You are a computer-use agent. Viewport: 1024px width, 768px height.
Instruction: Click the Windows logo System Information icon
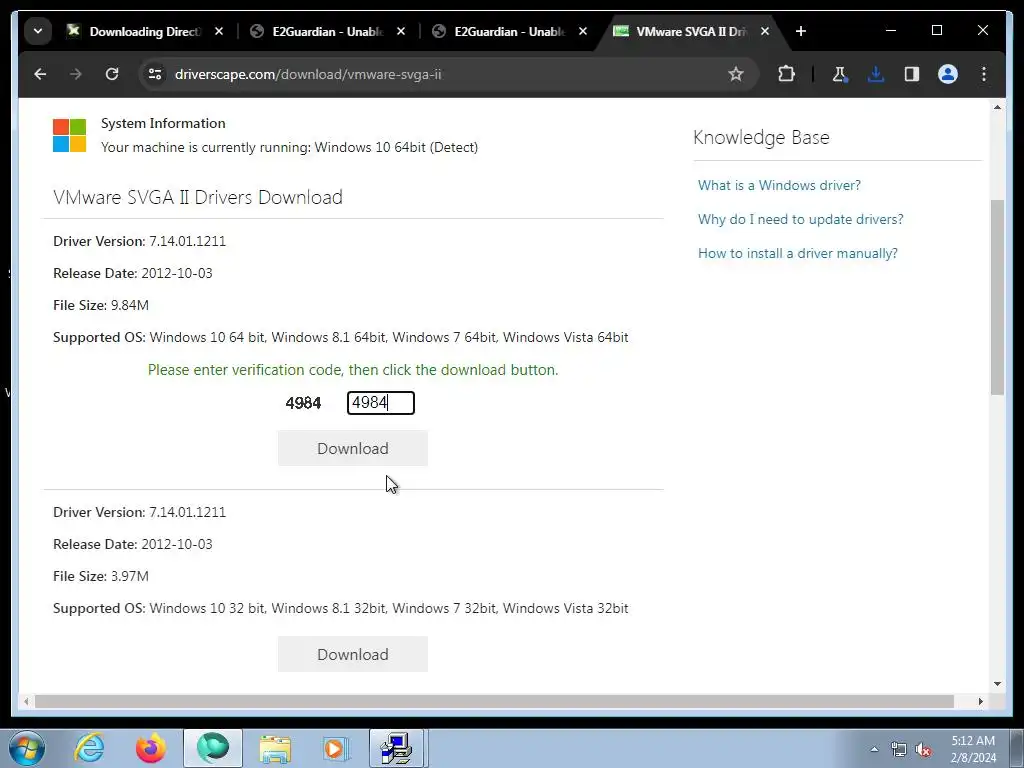(69, 135)
